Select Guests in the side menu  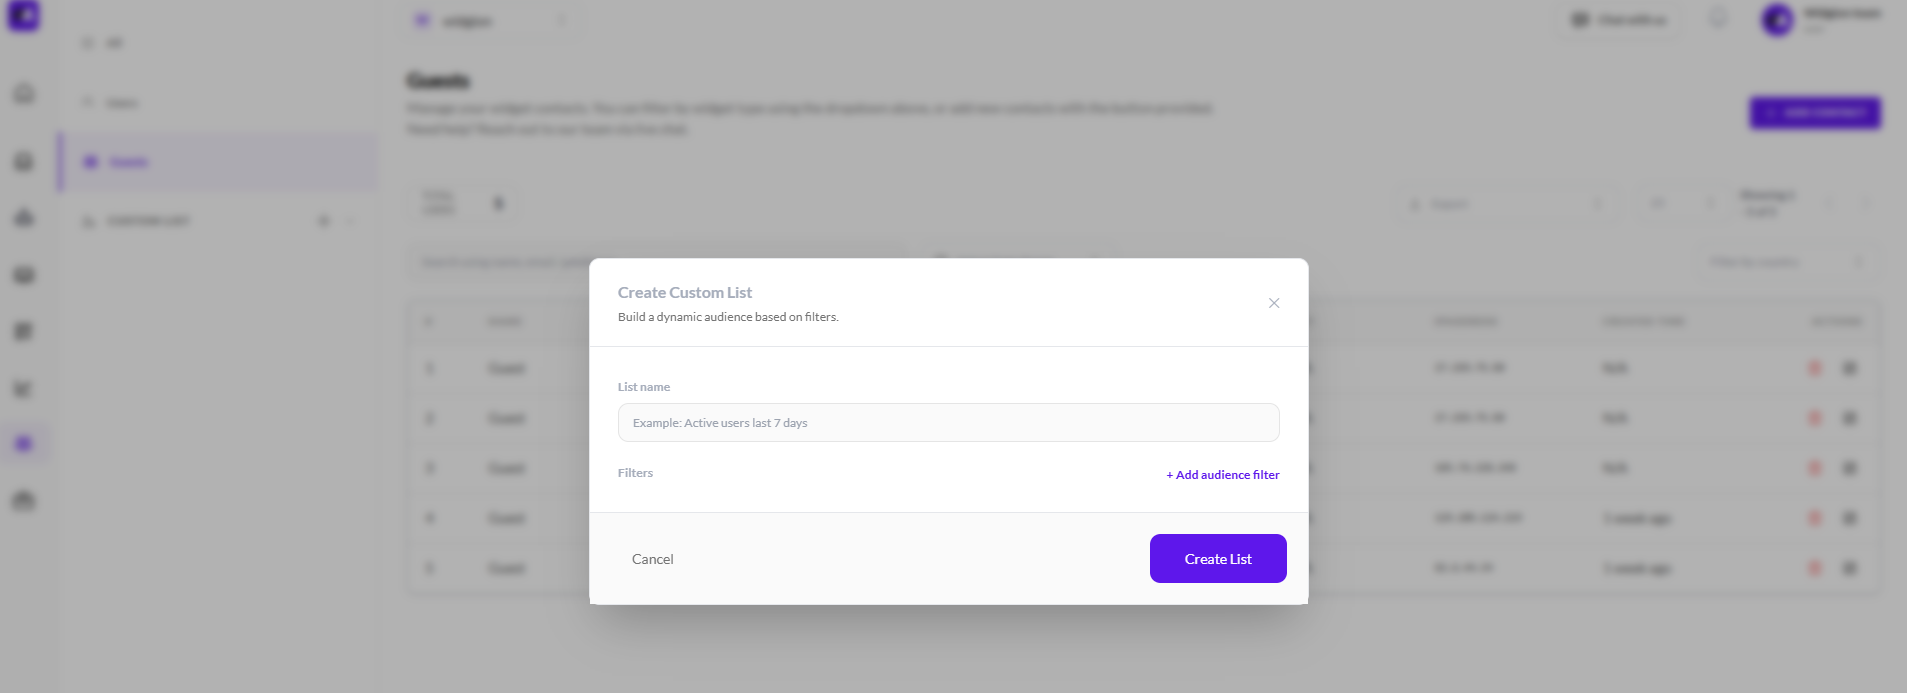(x=128, y=162)
